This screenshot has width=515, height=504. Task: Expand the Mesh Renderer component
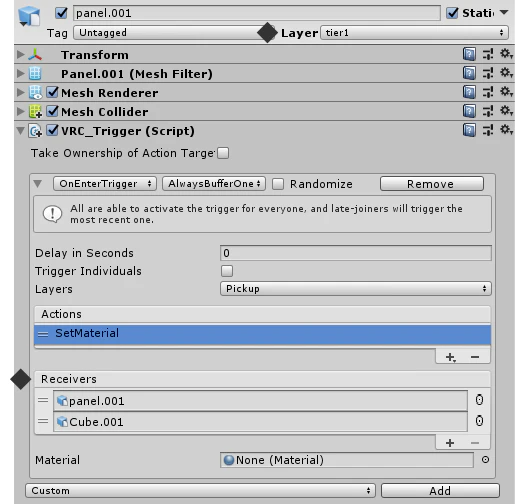pos(21,92)
